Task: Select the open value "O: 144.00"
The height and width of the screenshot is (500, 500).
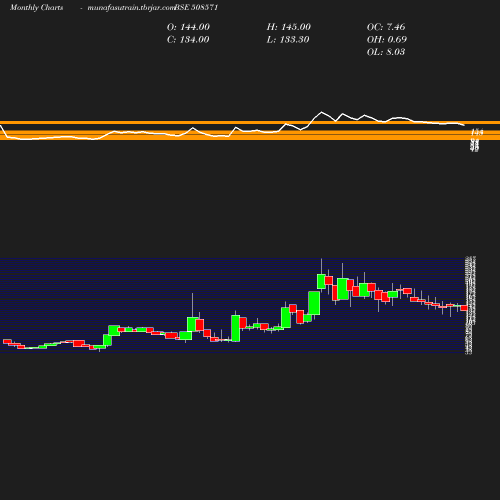Action: click(188, 27)
